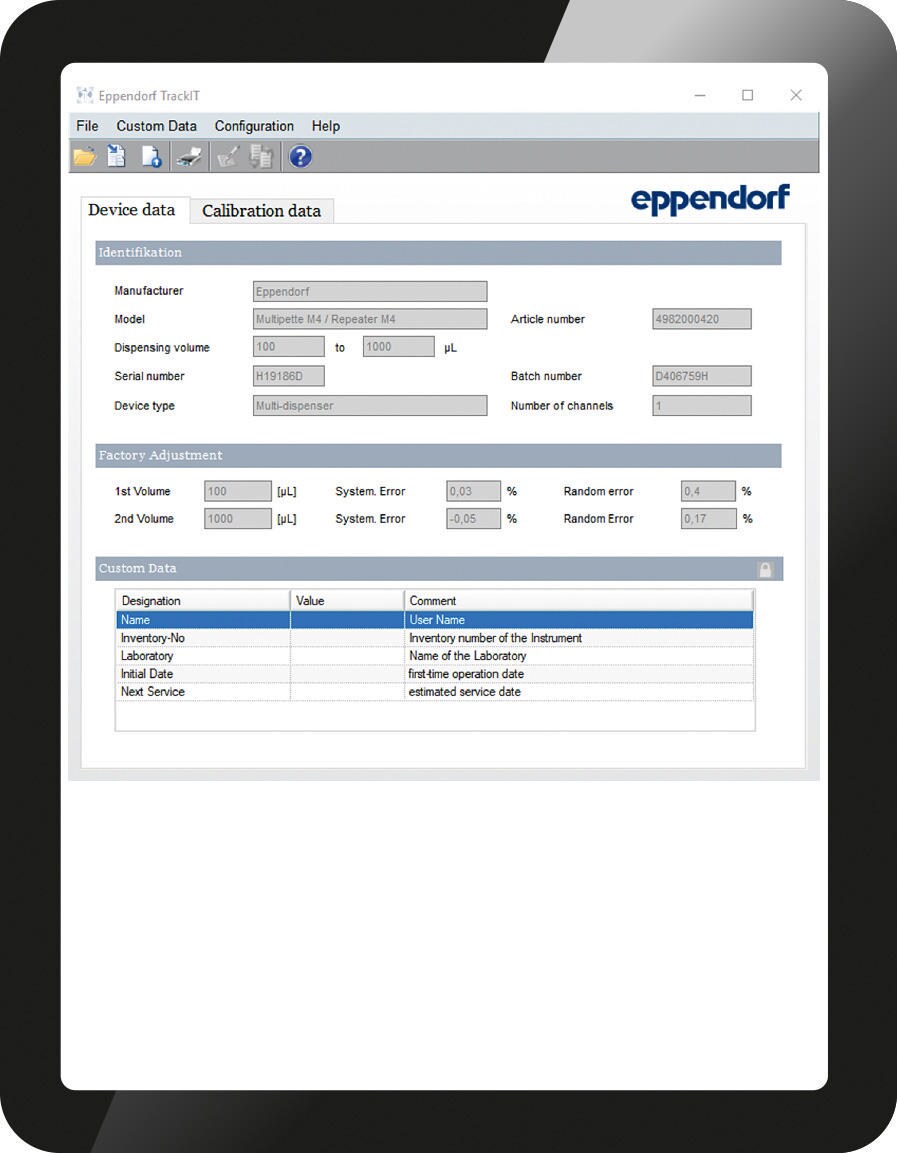
Task: Click the Batch number field D406759H
Action: [701, 376]
